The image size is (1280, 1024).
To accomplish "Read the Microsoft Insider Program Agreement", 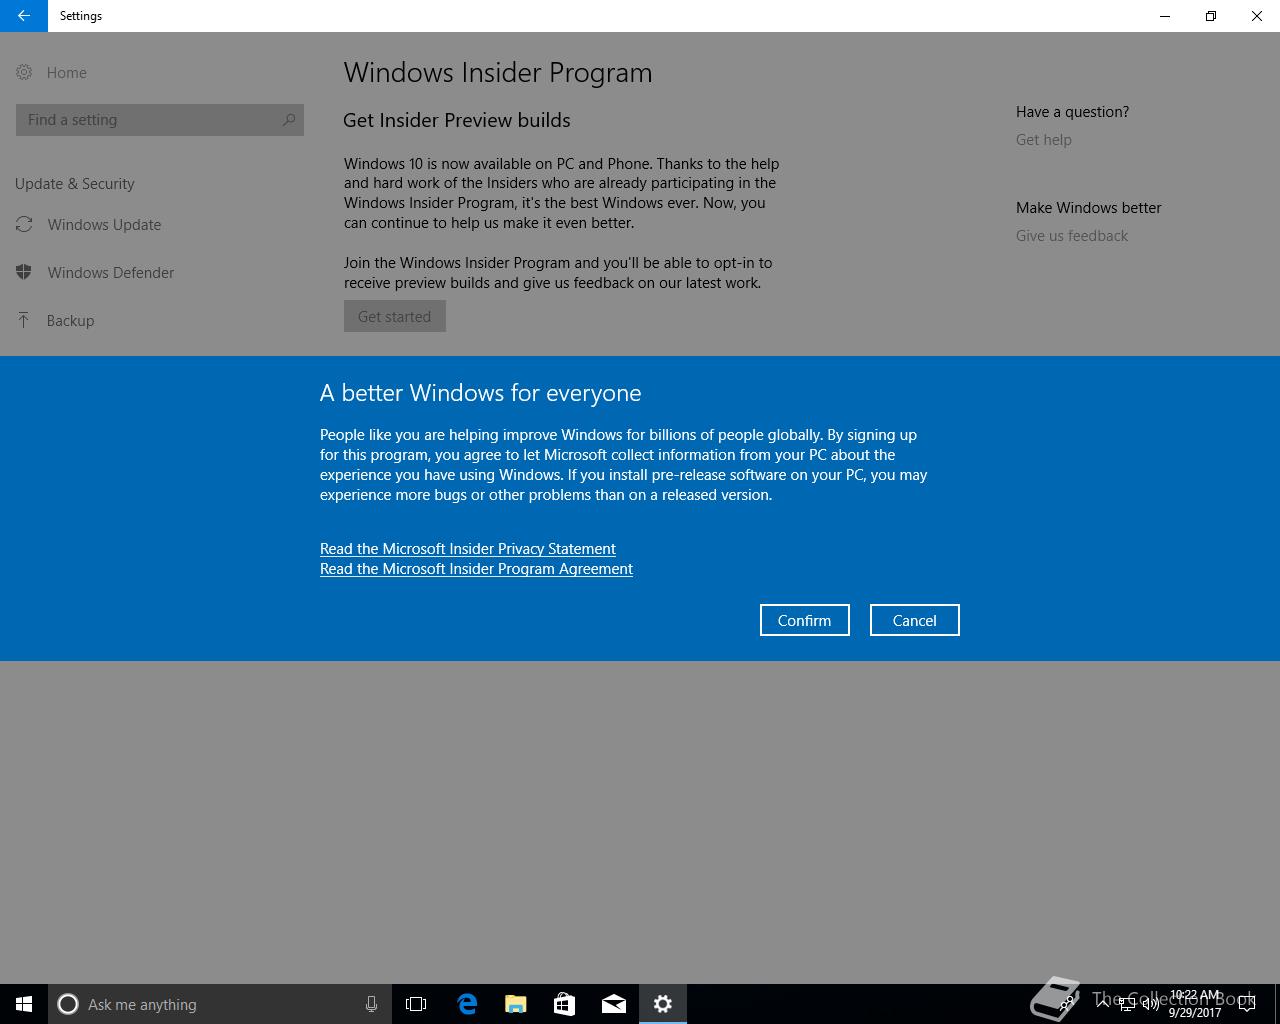I will click(x=476, y=568).
